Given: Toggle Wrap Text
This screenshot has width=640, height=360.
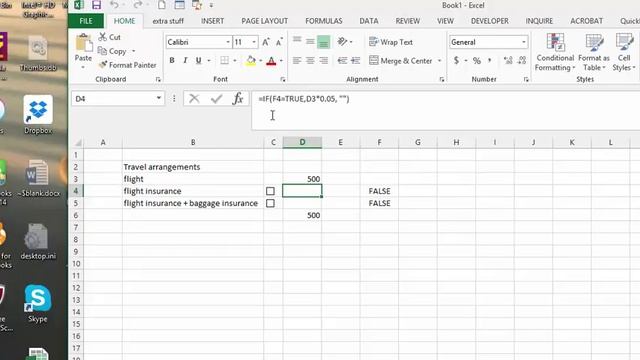Looking at the screenshot, I should pyautogui.click(x=391, y=42).
